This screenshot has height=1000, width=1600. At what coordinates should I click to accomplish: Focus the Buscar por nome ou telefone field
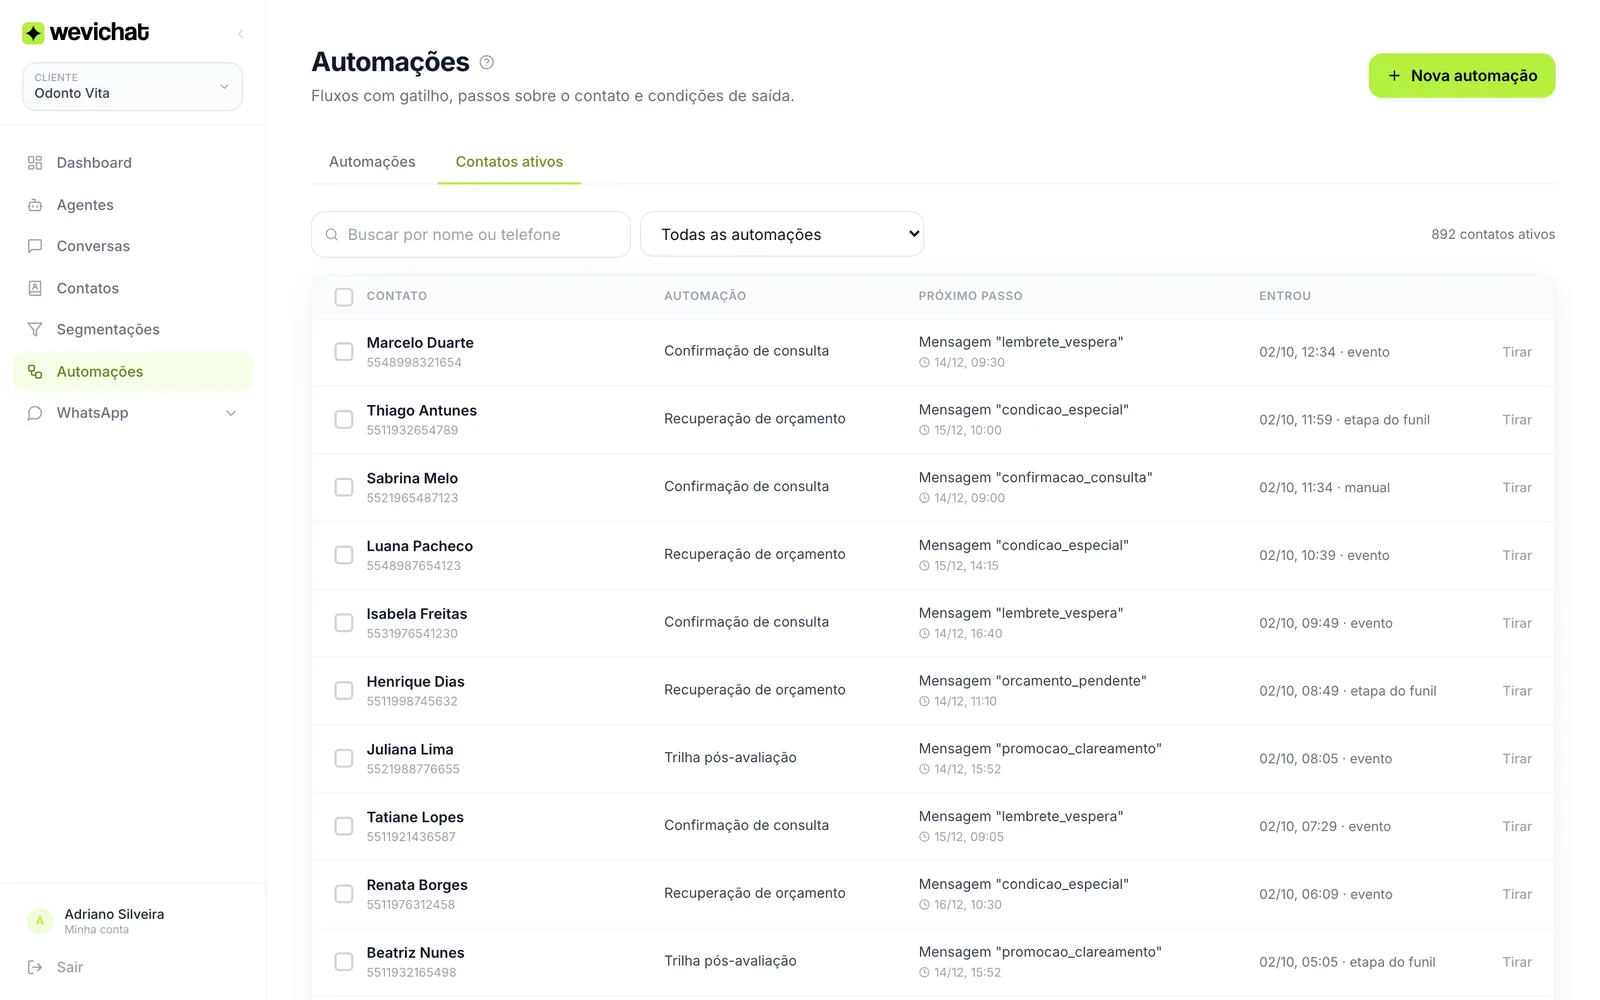[x=471, y=234]
